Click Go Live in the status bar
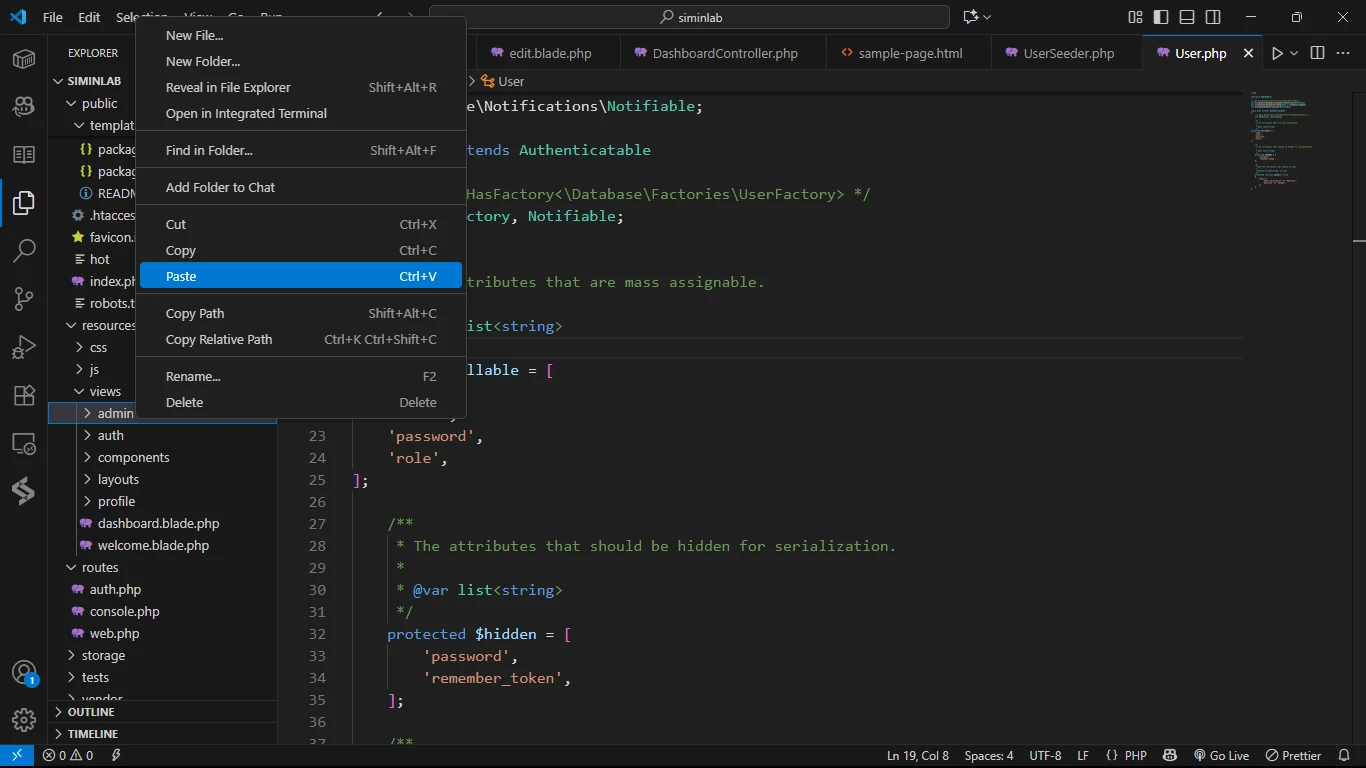 [1222, 755]
